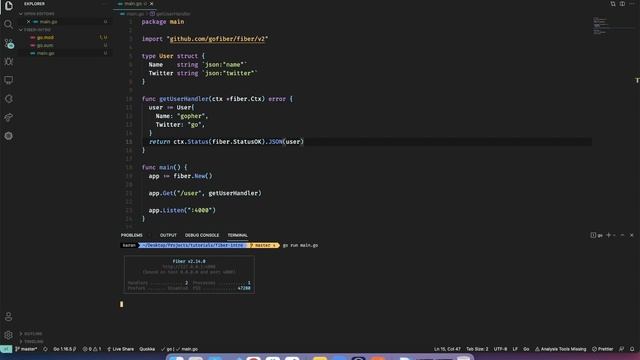The width and height of the screenshot is (640, 360).
Task: Switch to the Output panel tab
Action: click(x=168, y=235)
